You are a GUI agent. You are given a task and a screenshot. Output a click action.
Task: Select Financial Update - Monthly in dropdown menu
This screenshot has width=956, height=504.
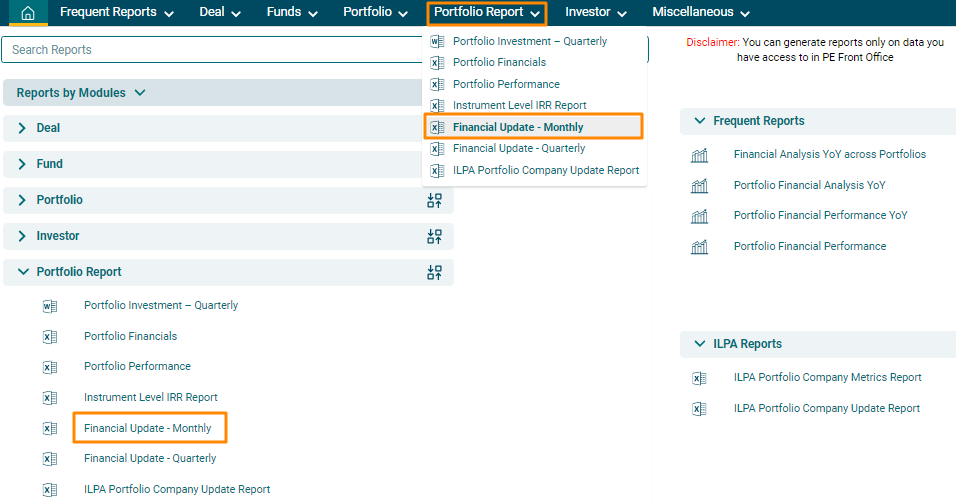(x=518, y=127)
